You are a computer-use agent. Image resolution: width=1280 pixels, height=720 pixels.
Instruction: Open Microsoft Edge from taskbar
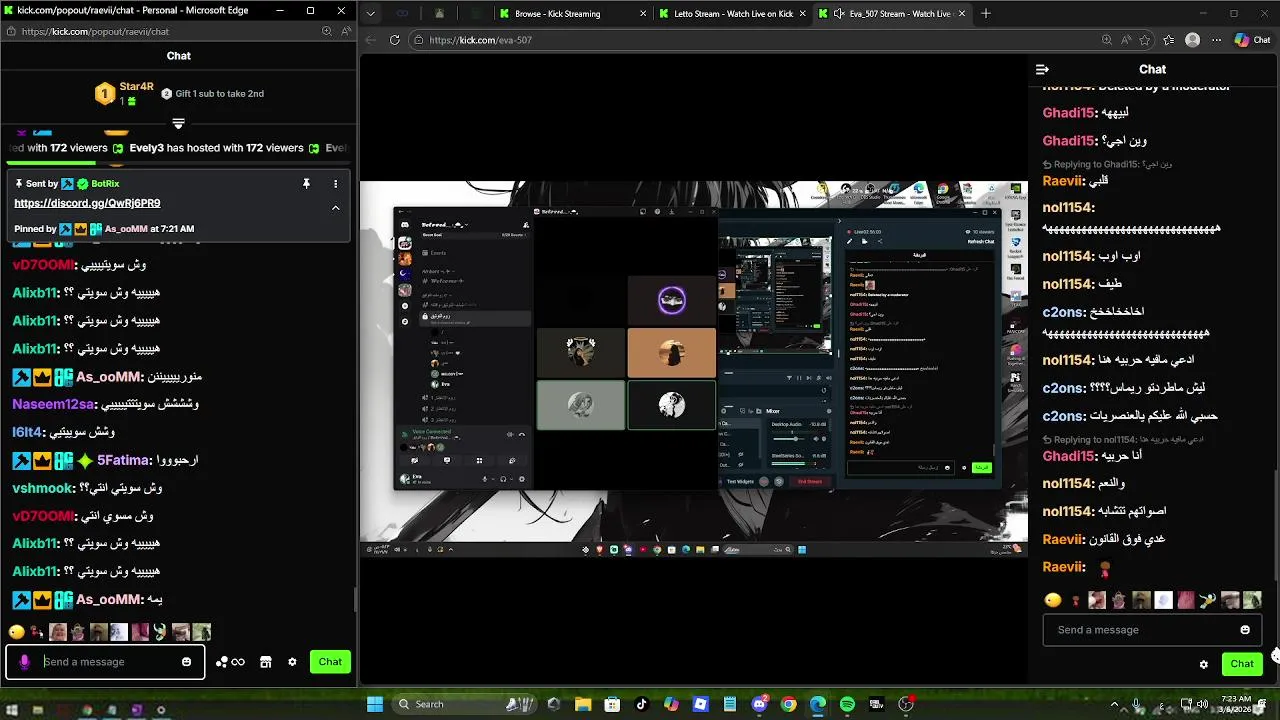point(818,704)
